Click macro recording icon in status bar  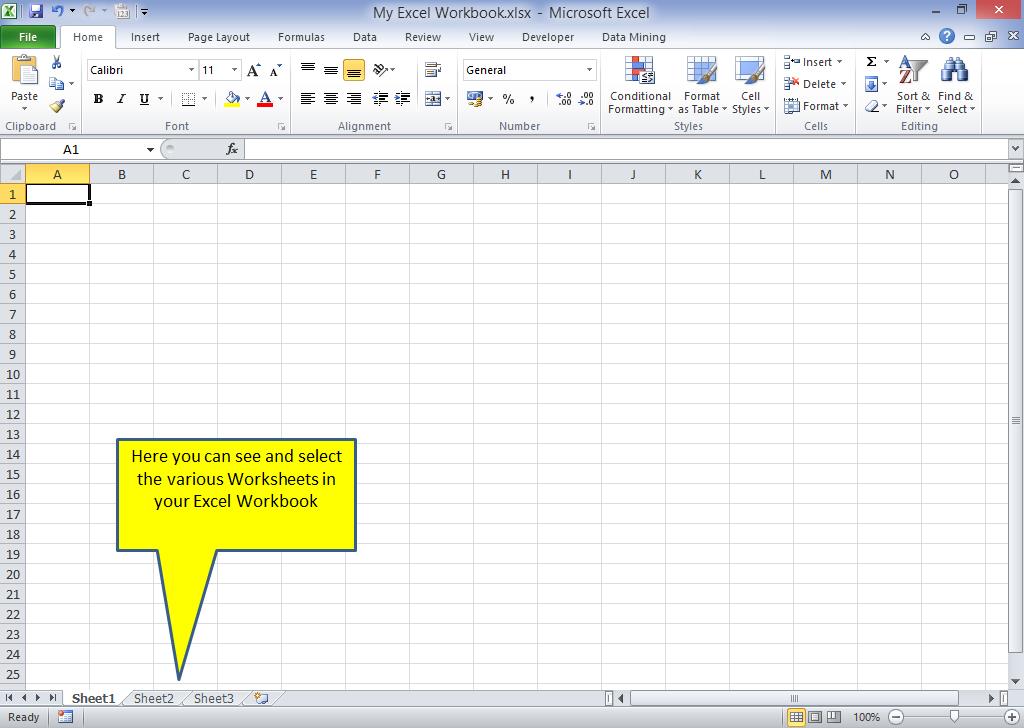tap(65, 716)
